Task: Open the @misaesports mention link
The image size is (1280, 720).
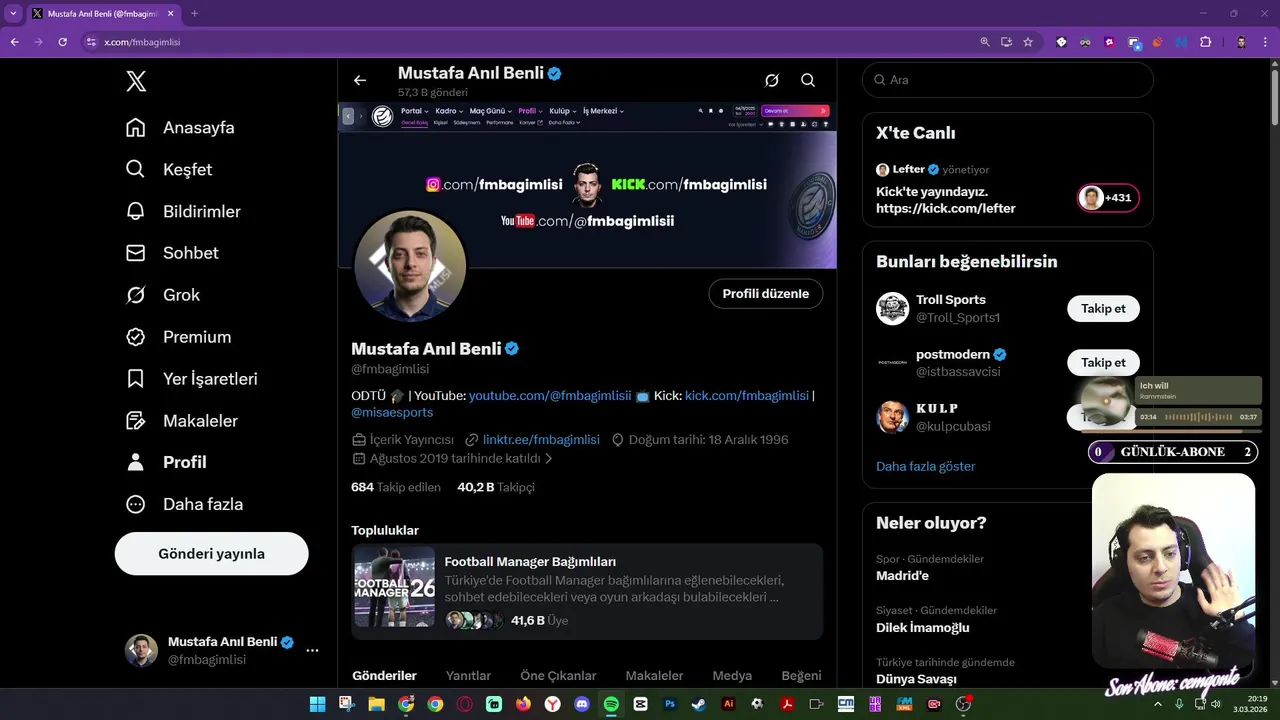Action: 392,412
